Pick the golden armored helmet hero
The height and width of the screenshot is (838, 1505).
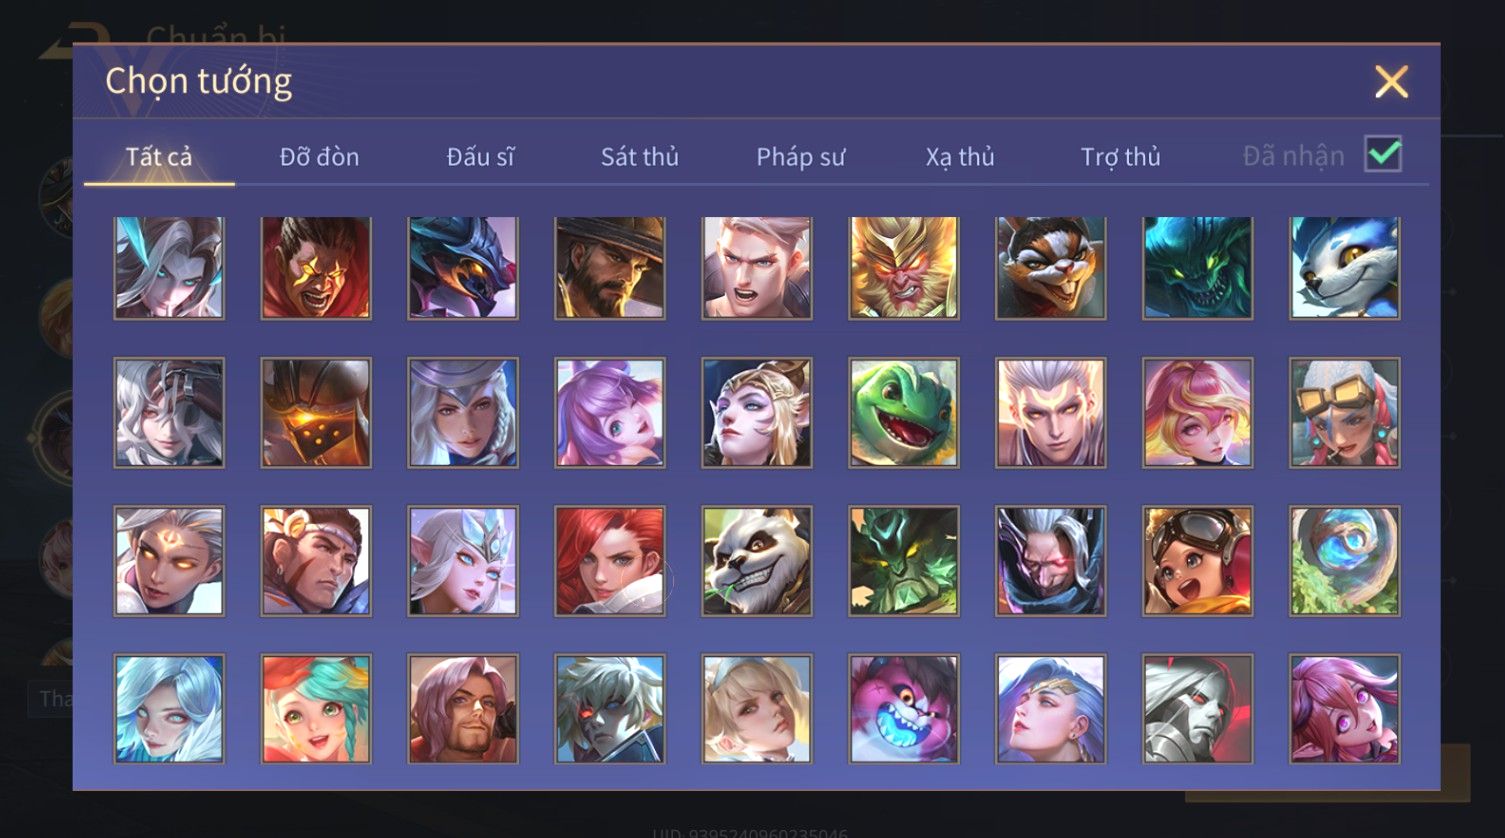316,413
